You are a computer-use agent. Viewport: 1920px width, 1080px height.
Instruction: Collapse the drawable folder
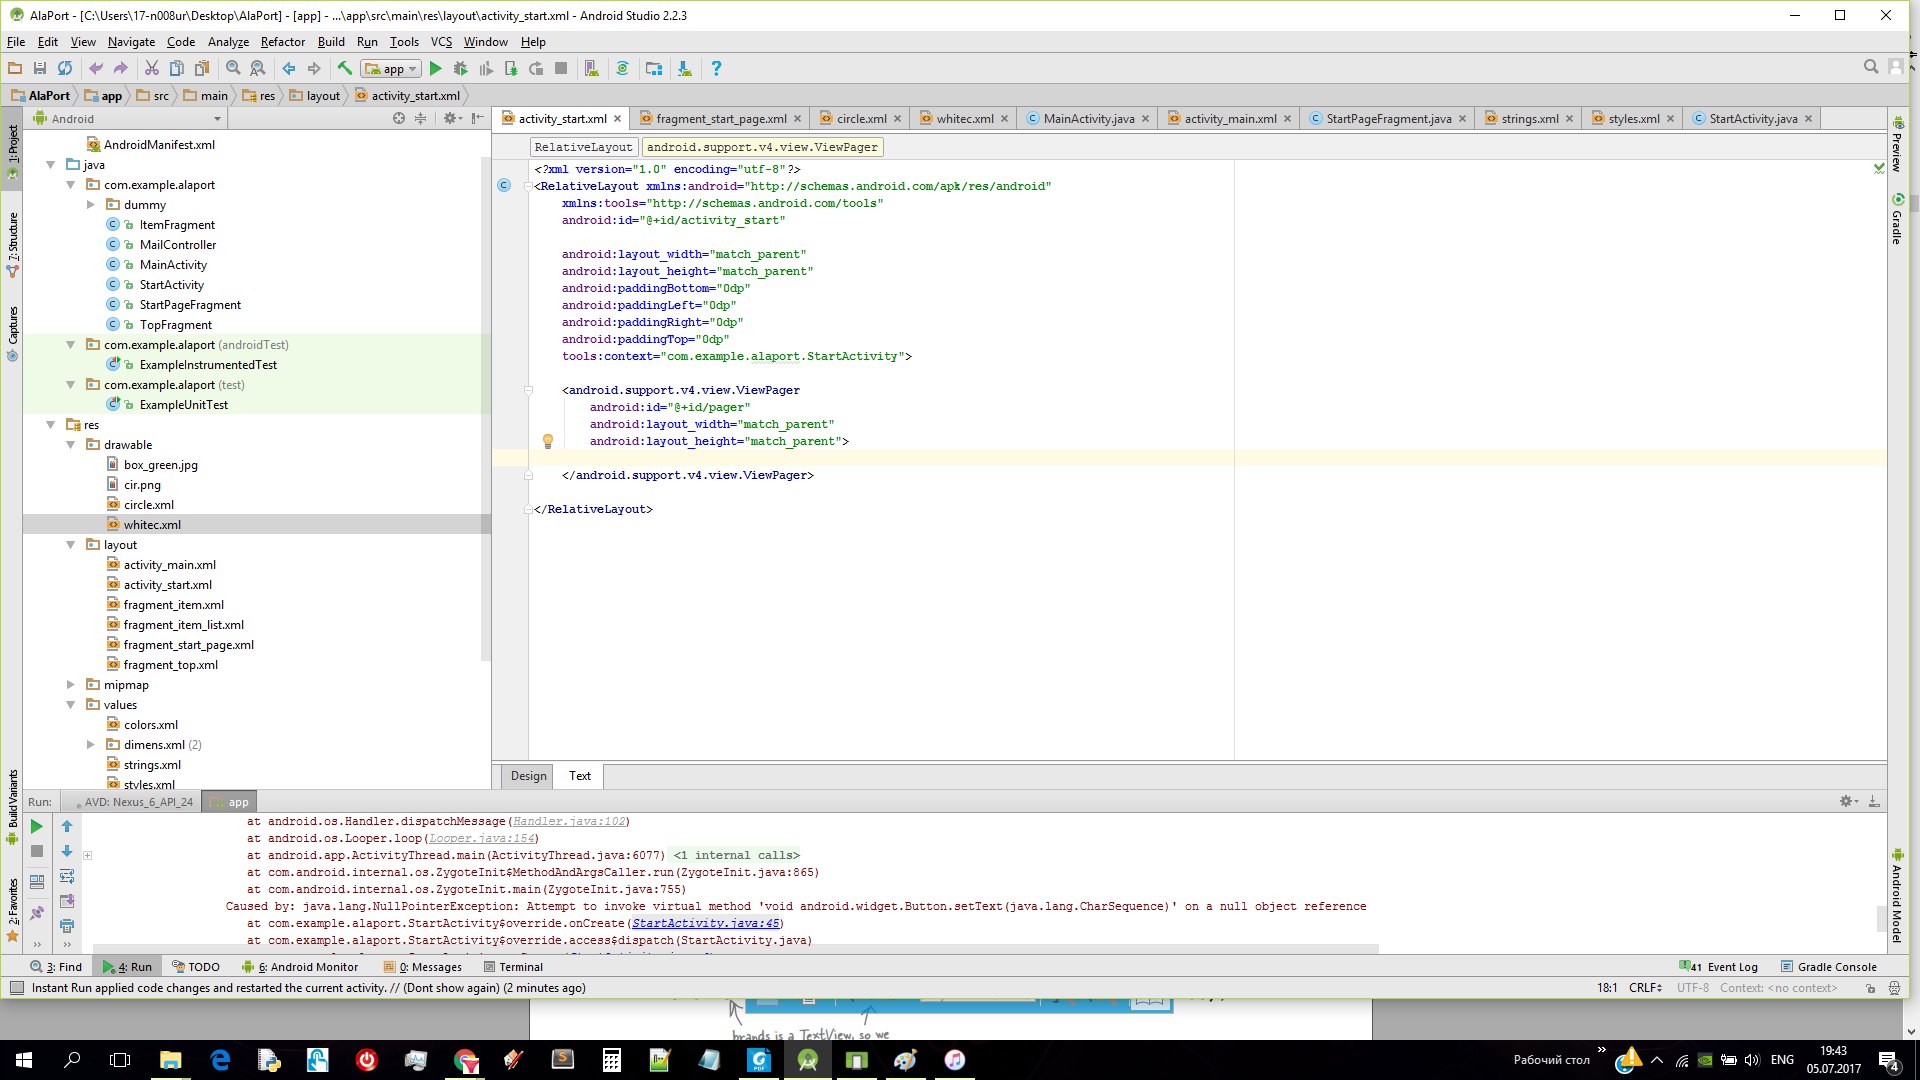[x=71, y=445]
